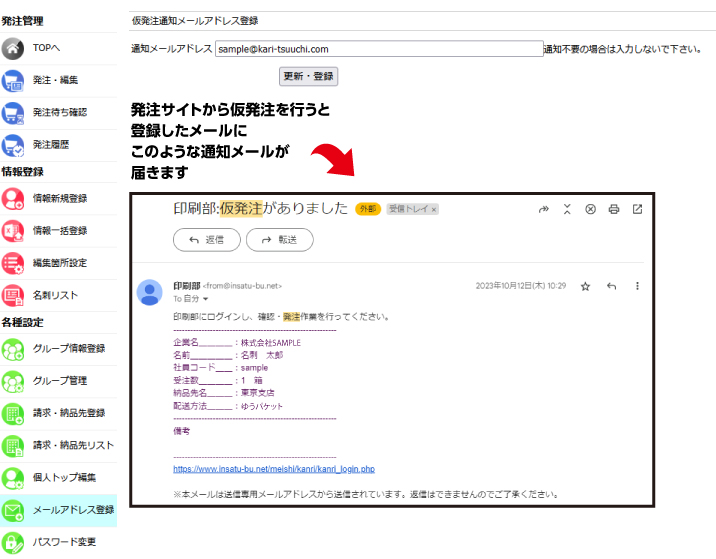
Task: Click the 情報一括登録 icon
Action: 13,231
